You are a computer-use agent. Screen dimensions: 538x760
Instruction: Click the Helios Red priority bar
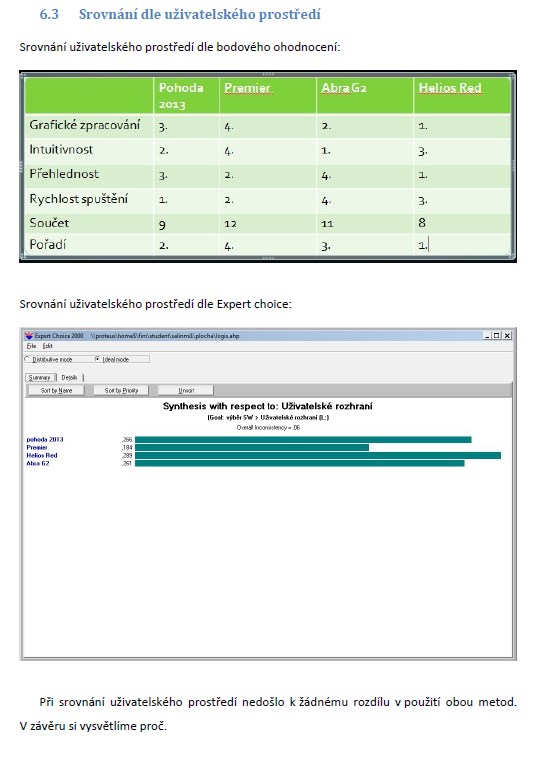click(x=318, y=456)
